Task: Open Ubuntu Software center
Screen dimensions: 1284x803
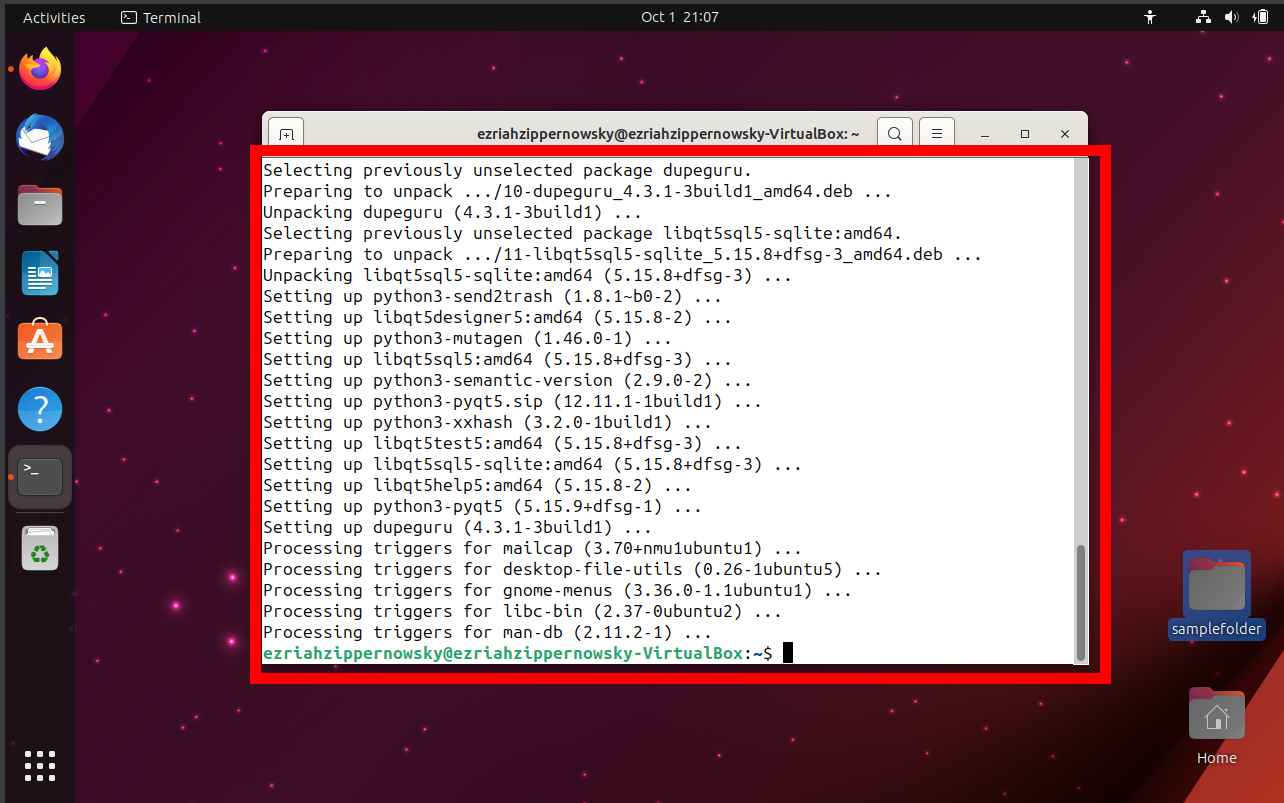Action: coord(39,340)
